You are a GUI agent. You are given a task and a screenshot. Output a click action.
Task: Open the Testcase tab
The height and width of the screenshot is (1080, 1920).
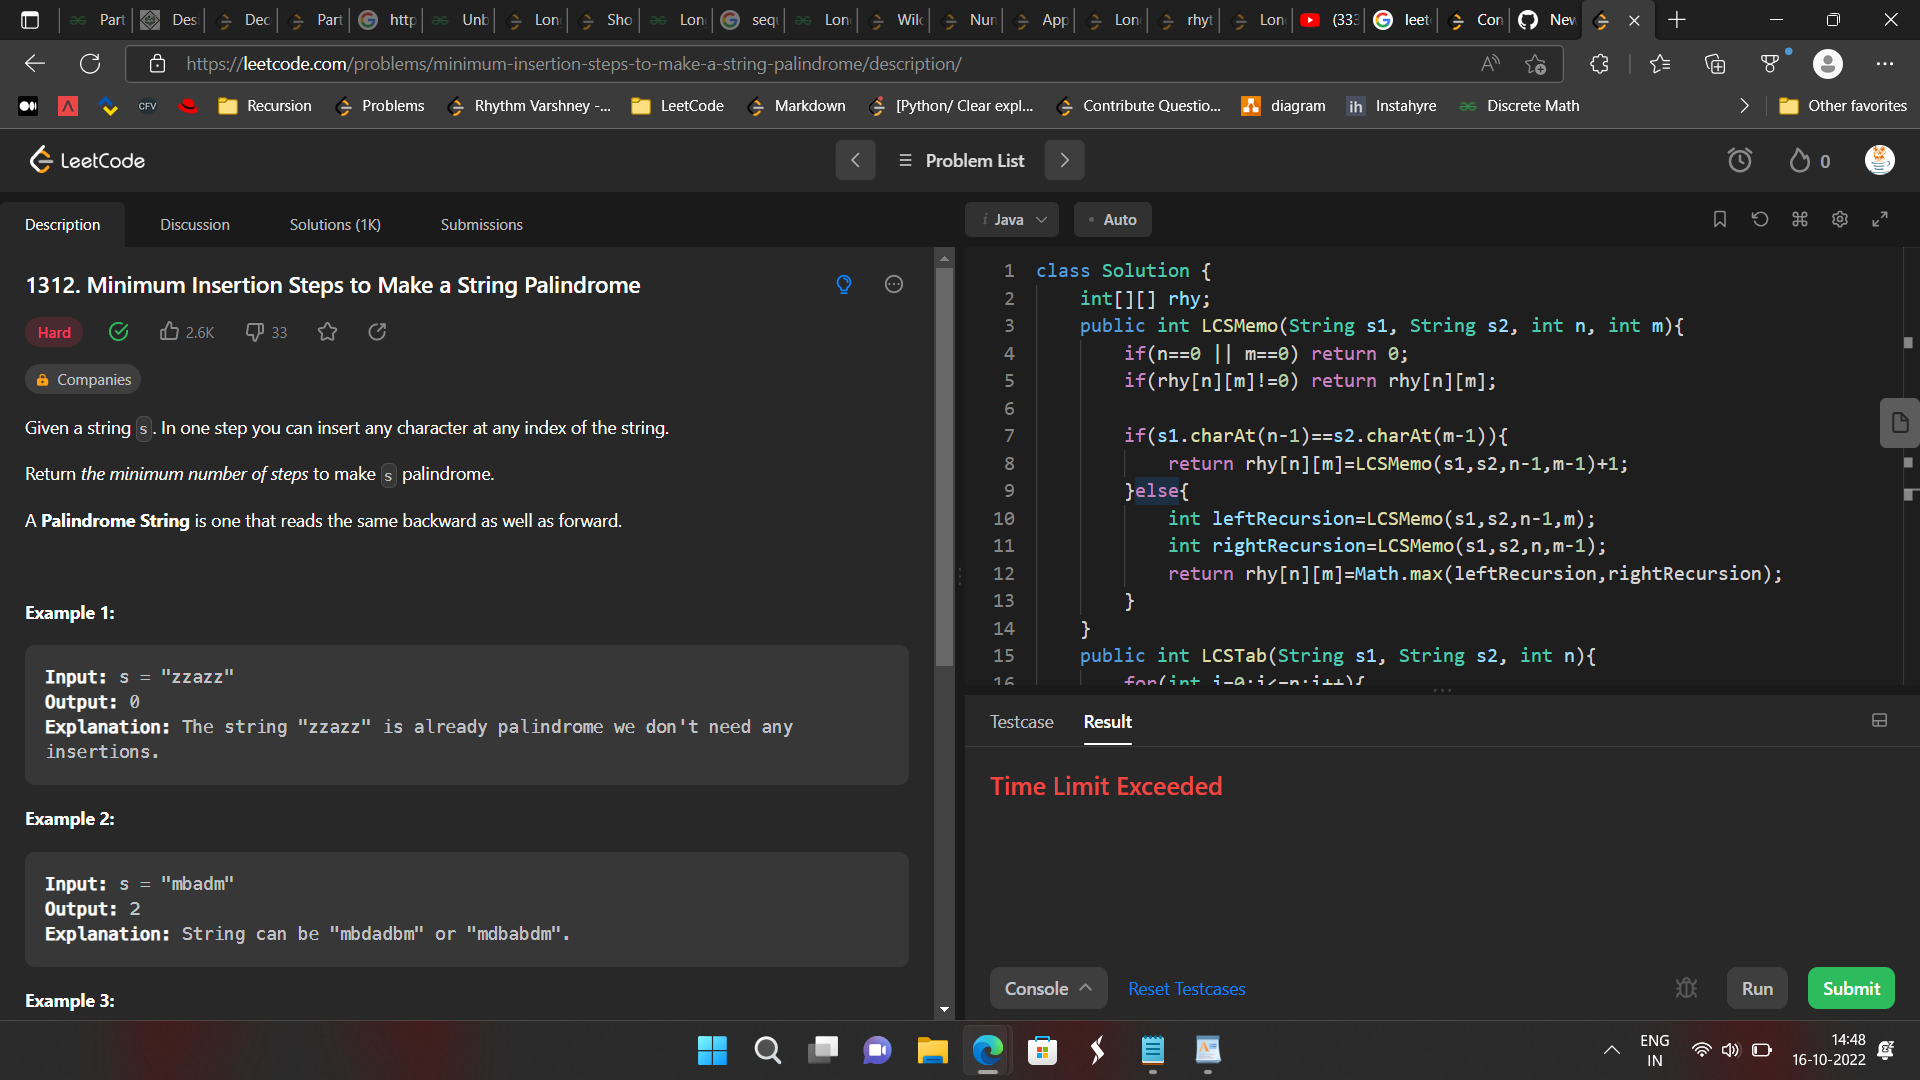click(x=1021, y=722)
